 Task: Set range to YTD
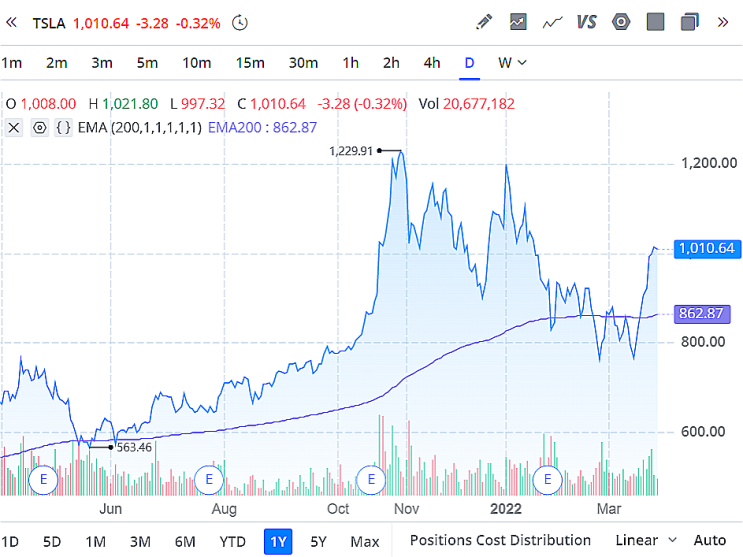pos(232,541)
